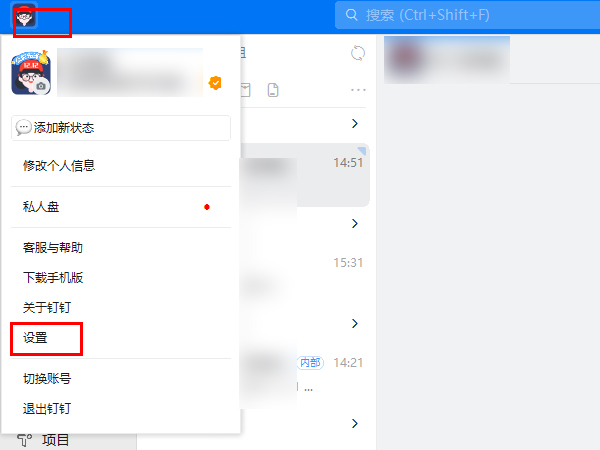
Task: Click the speech bubble status icon
Action: pyautogui.click(x=23, y=127)
